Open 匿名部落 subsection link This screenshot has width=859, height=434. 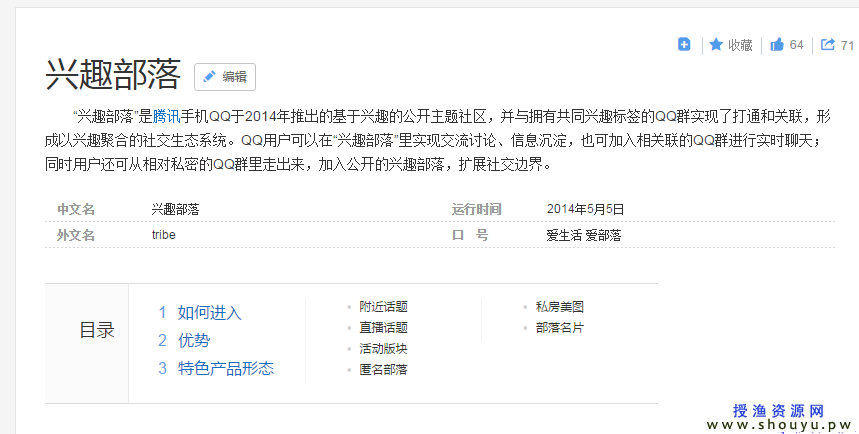coord(383,369)
